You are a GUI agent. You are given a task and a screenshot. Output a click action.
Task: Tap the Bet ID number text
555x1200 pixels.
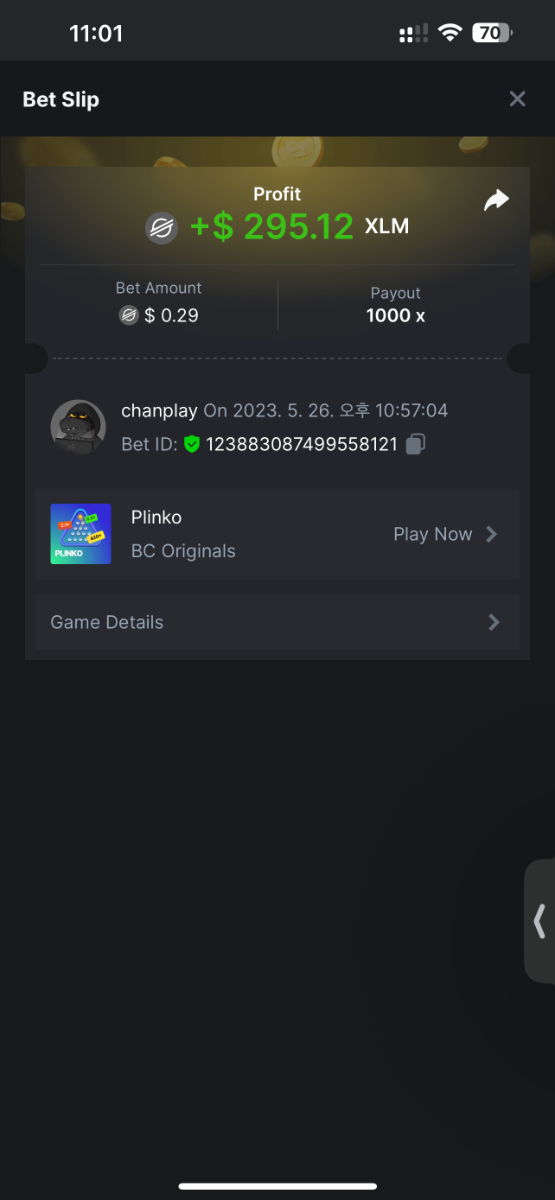[x=302, y=444]
